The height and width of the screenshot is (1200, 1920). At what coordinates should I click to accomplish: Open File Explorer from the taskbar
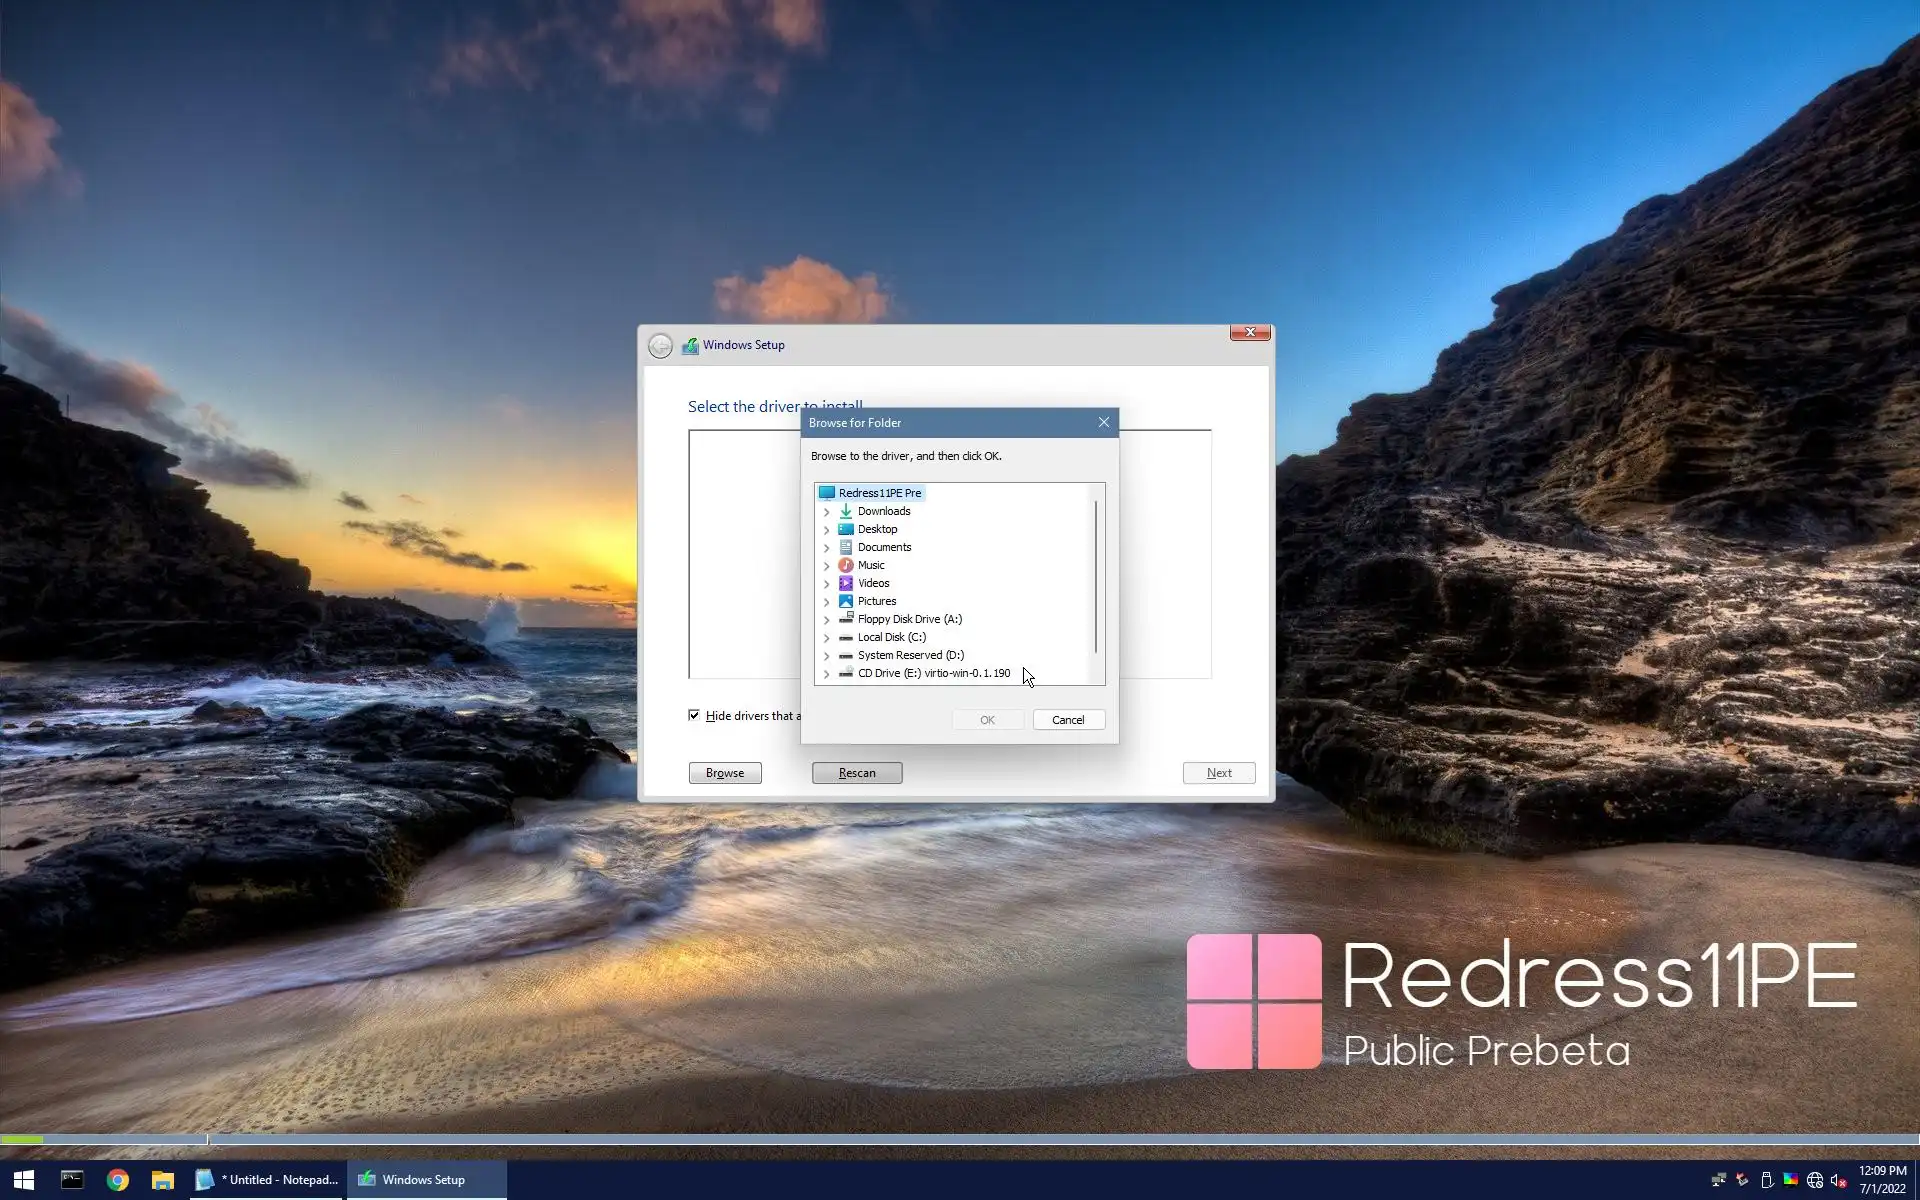click(x=162, y=1180)
